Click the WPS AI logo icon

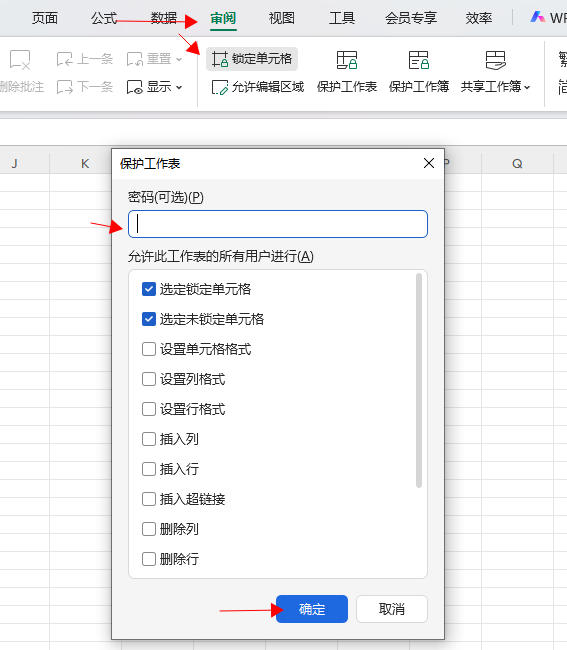(538, 17)
